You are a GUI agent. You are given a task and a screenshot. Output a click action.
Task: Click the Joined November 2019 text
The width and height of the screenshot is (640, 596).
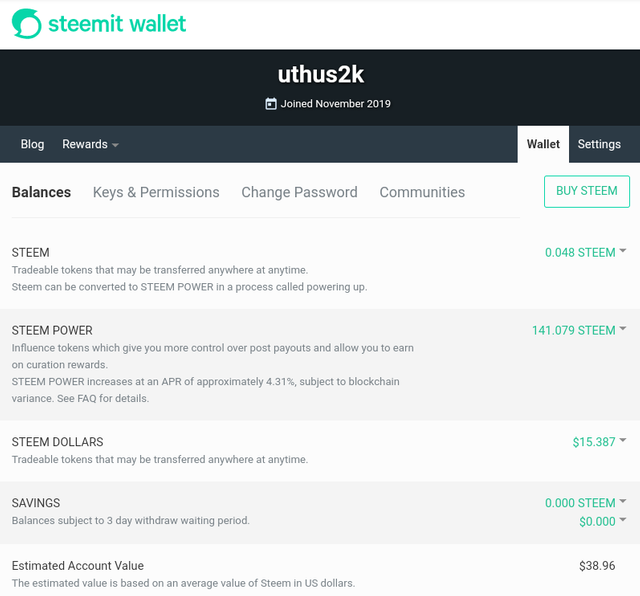pos(336,104)
